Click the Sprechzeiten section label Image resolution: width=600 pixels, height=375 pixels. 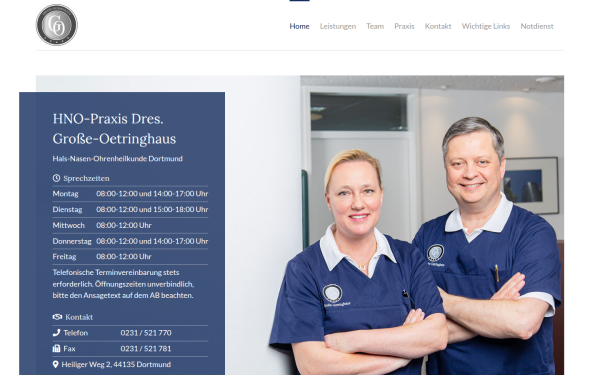[86, 178]
